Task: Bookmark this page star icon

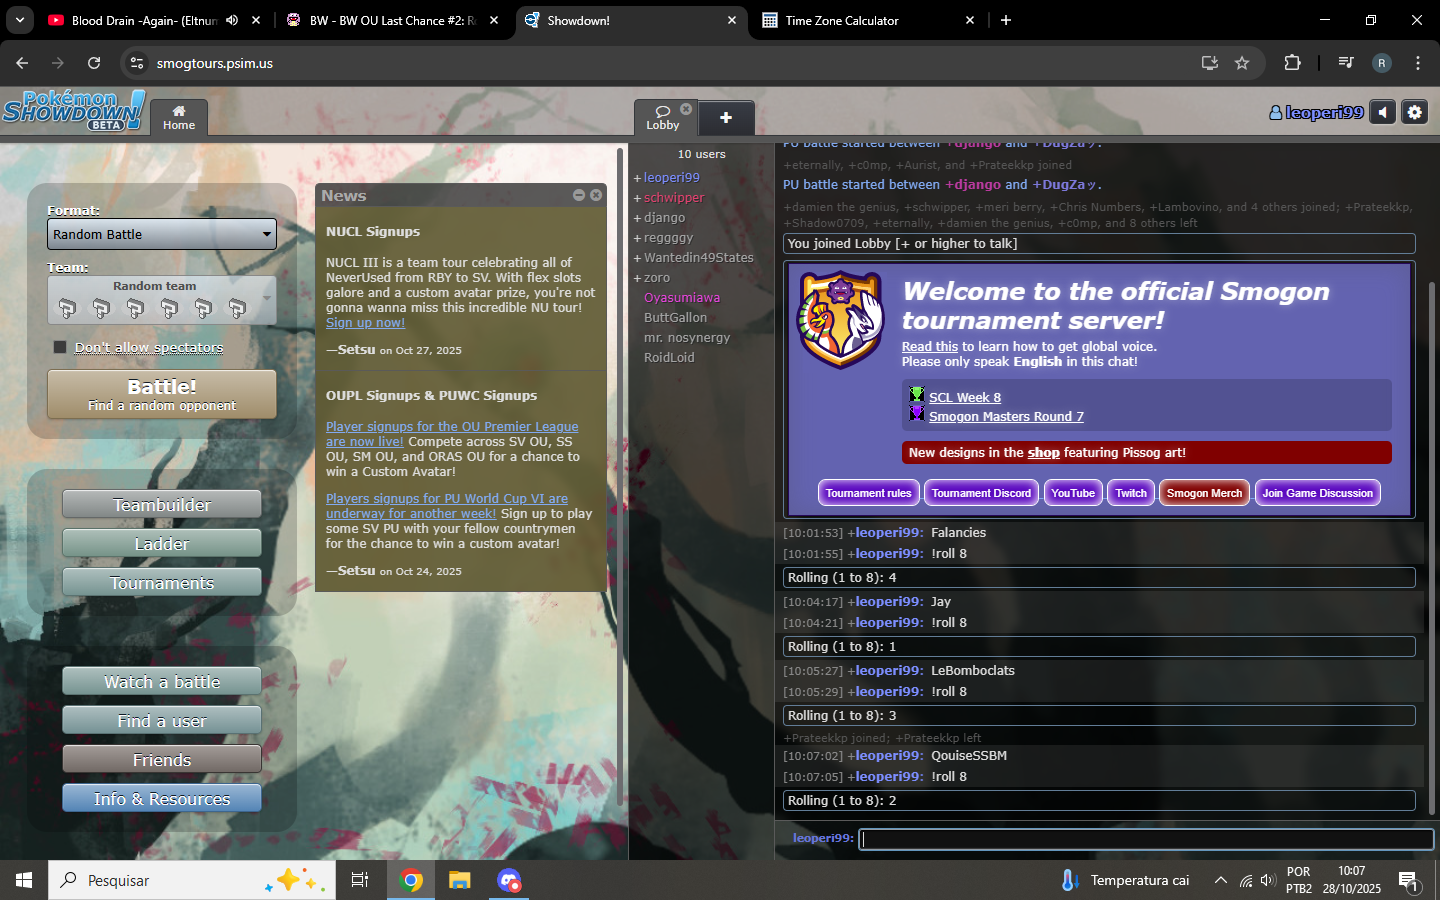Action: point(1242,63)
